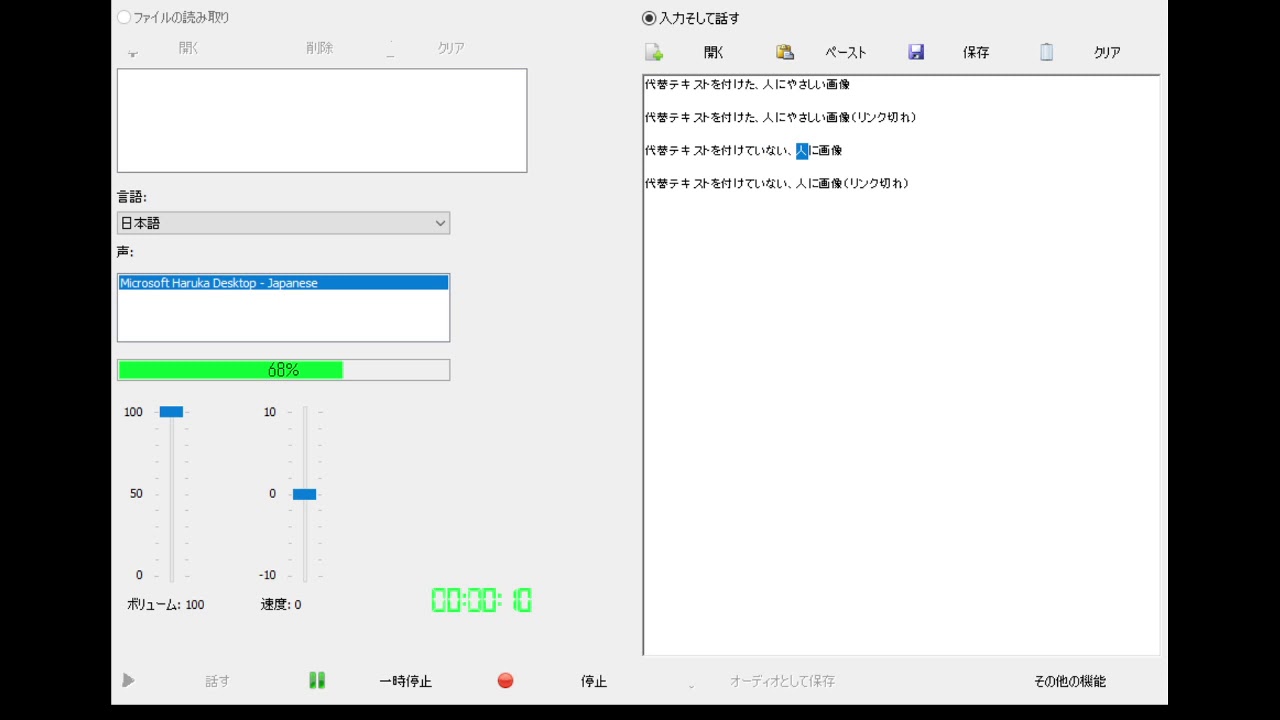The image size is (1280, 720).
Task: Click the green pause icon
Action: pos(317,681)
